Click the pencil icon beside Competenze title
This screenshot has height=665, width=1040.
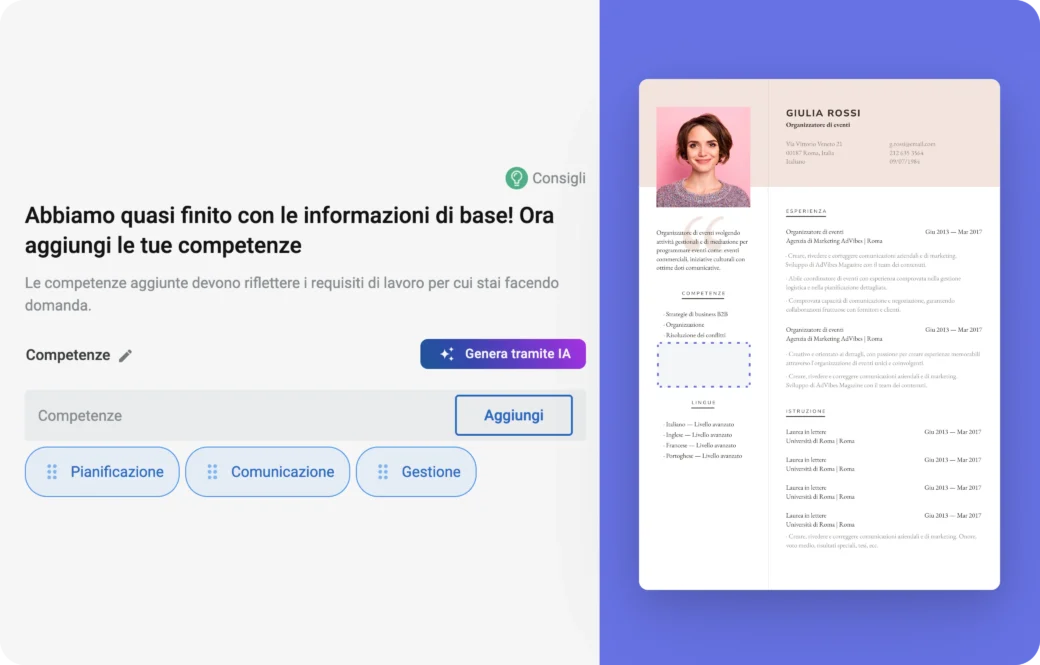pos(125,355)
